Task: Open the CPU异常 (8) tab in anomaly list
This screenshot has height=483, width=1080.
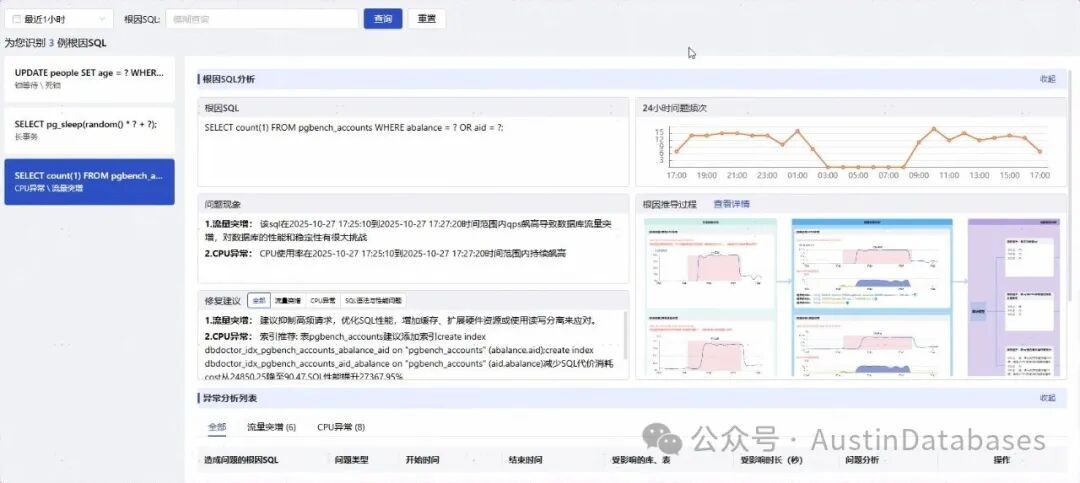Action: pyautogui.click(x=341, y=427)
